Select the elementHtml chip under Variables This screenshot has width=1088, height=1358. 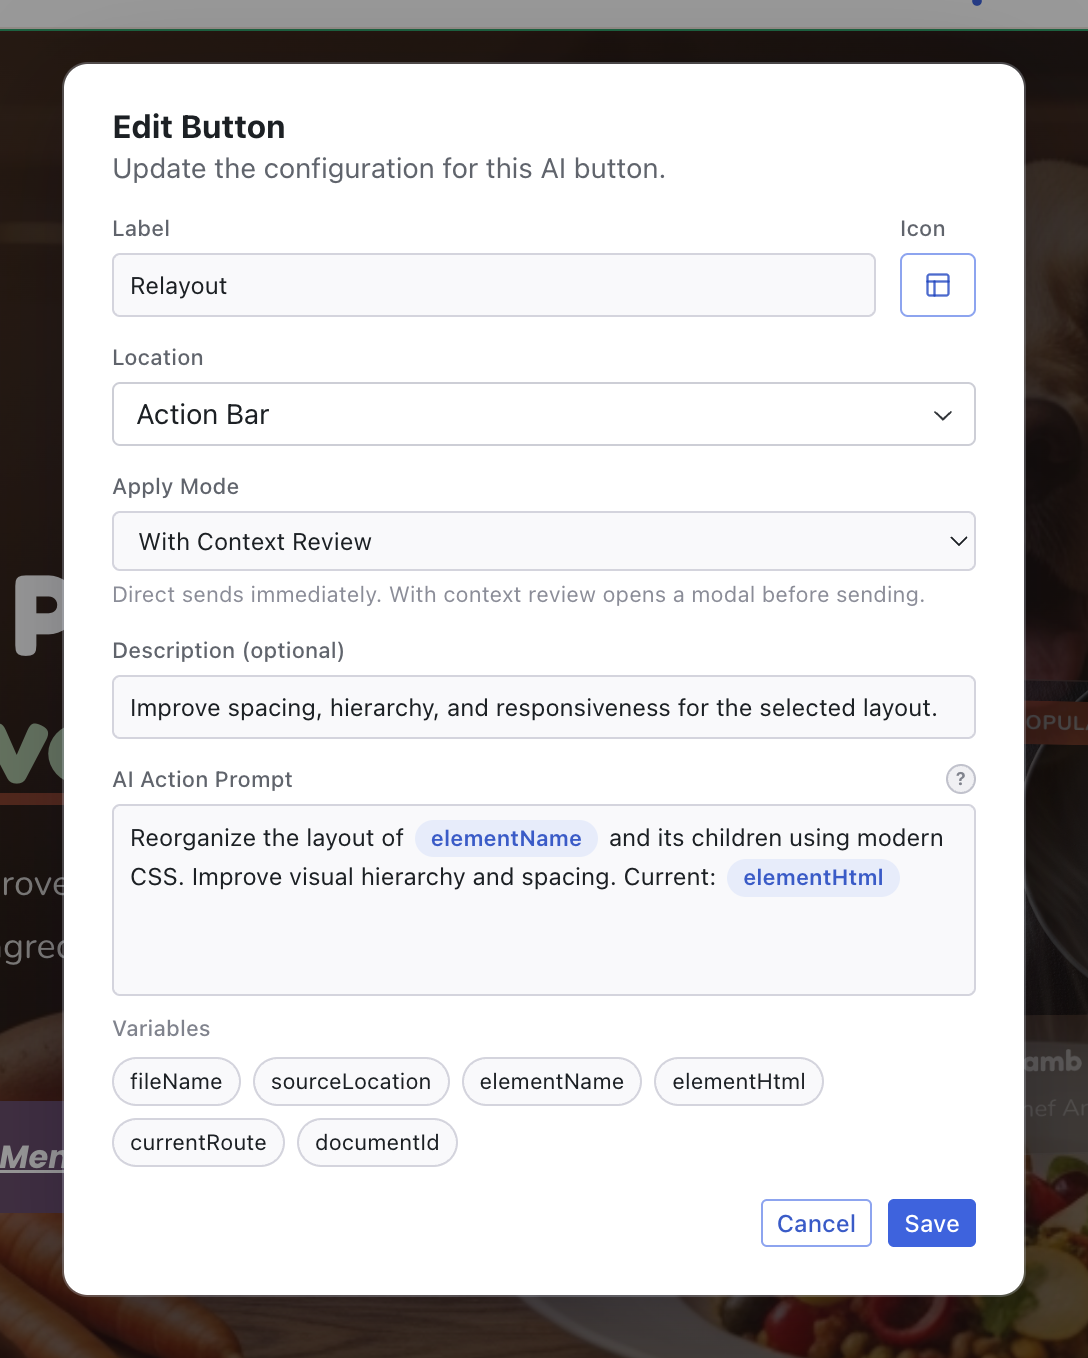click(738, 1081)
